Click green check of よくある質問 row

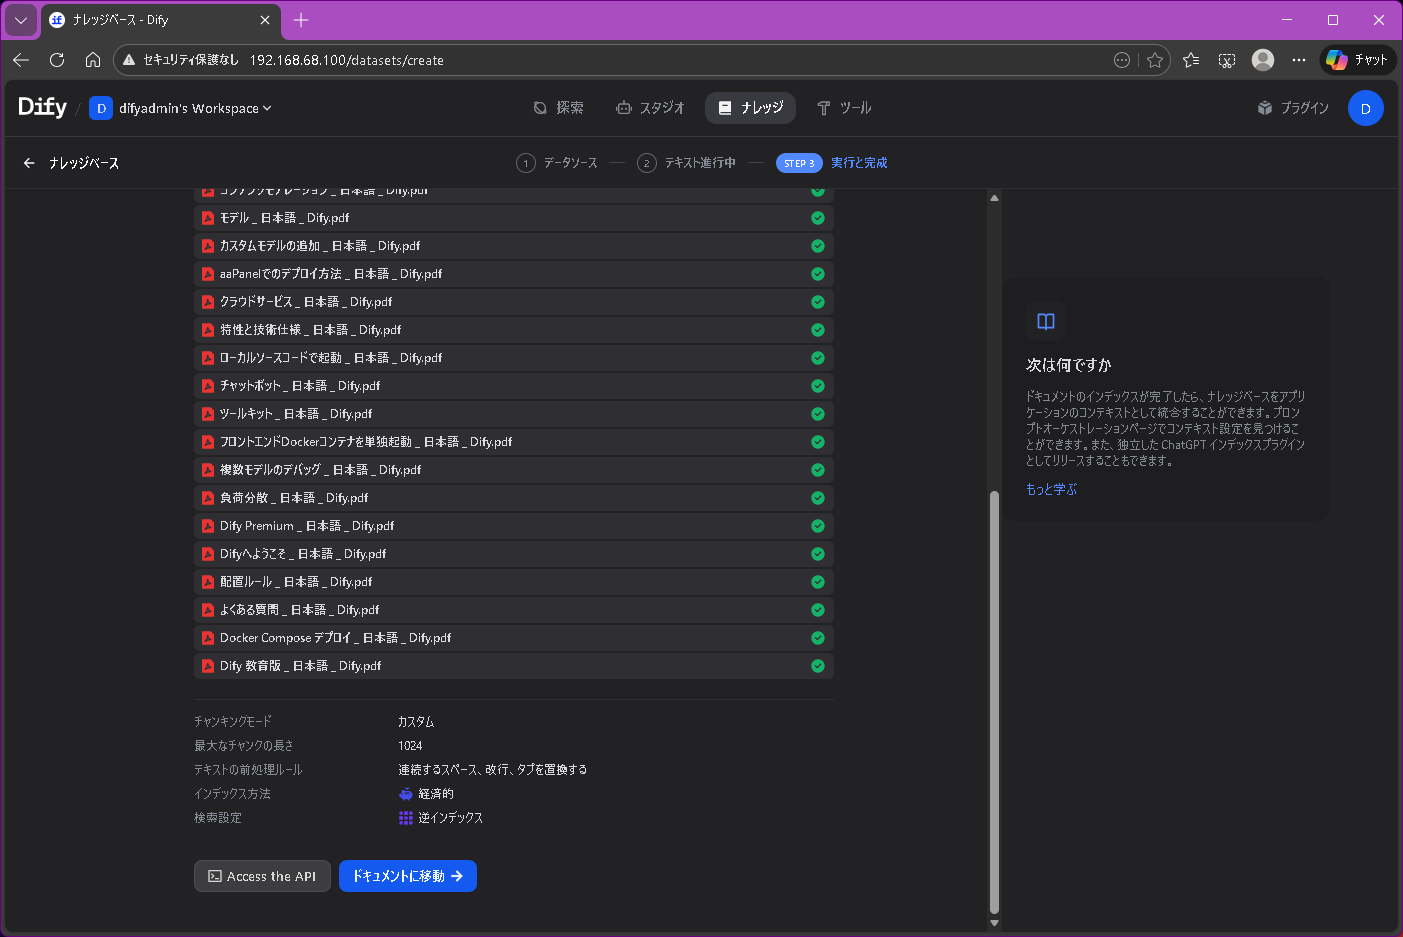[x=818, y=610]
